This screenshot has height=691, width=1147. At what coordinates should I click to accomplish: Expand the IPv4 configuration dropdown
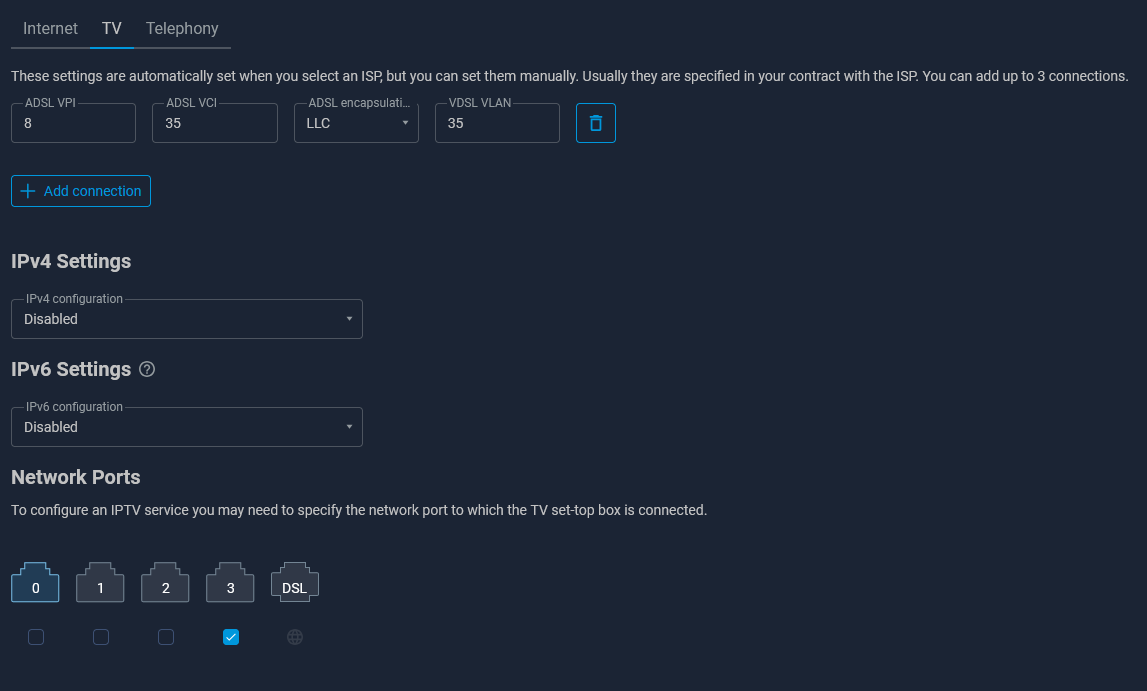[x=186, y=319]
